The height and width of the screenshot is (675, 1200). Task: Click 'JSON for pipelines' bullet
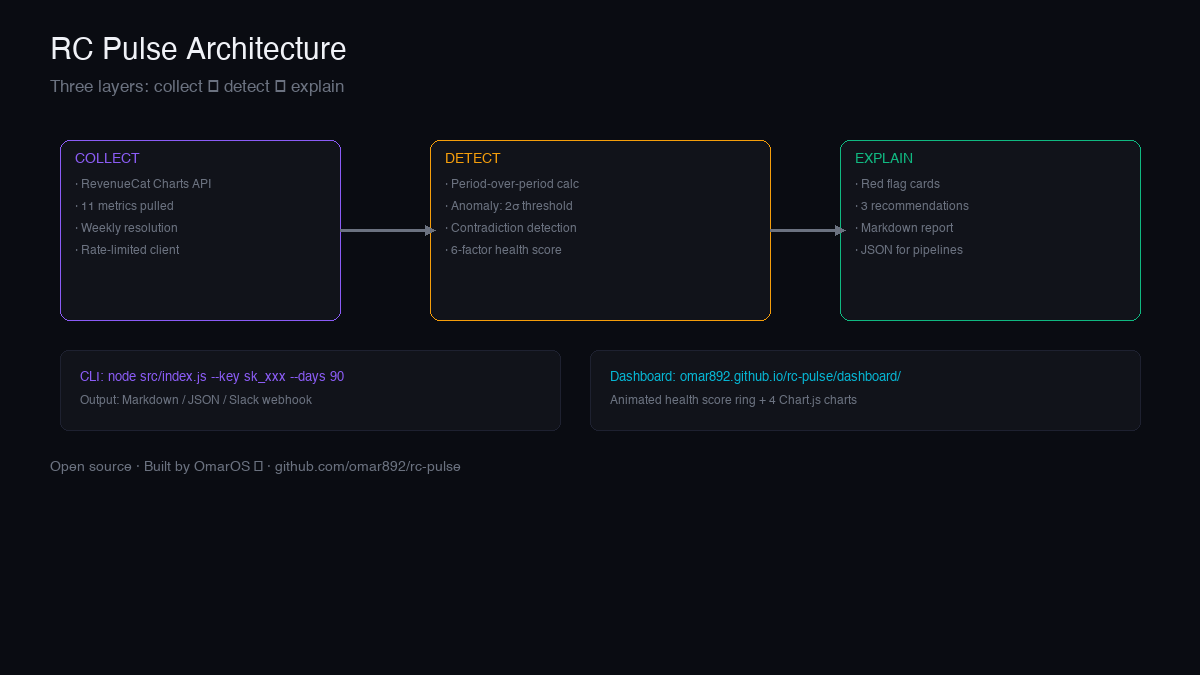[909, 250]
